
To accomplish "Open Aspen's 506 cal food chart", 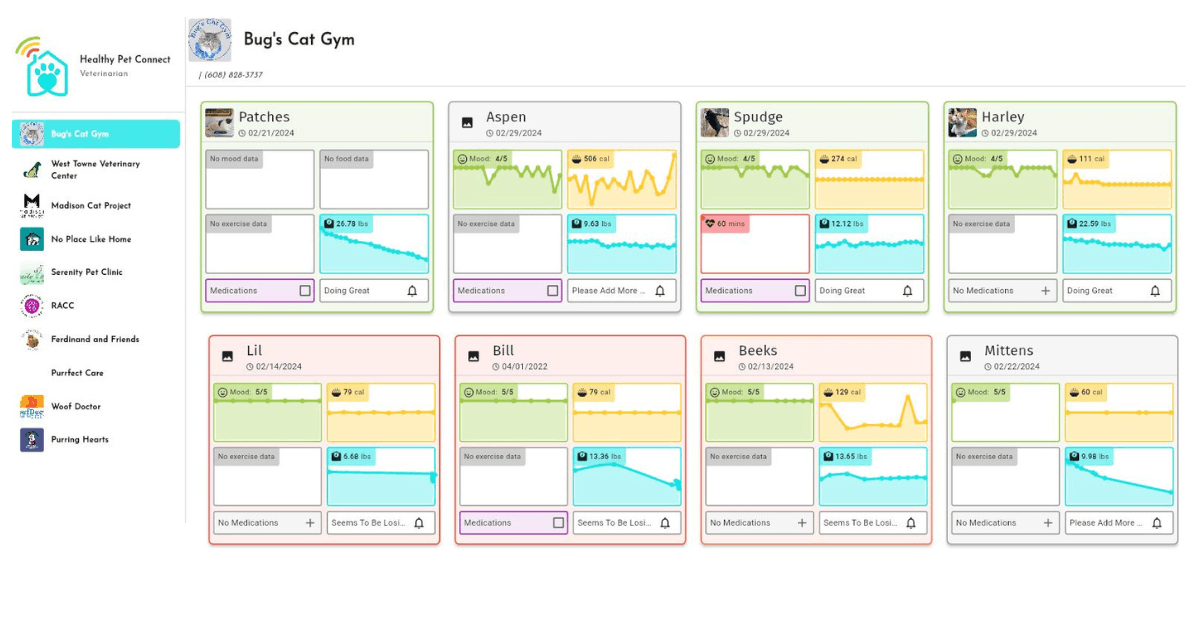I will coord(622,180).
